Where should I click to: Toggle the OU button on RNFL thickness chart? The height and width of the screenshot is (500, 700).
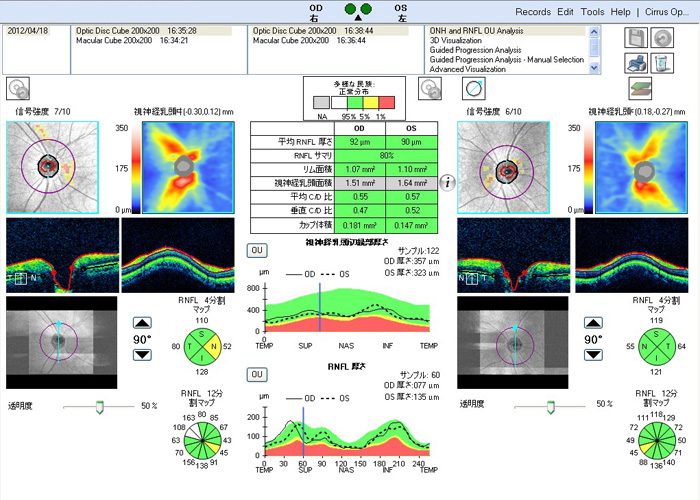pyautogui.click(x=257, y=375)
